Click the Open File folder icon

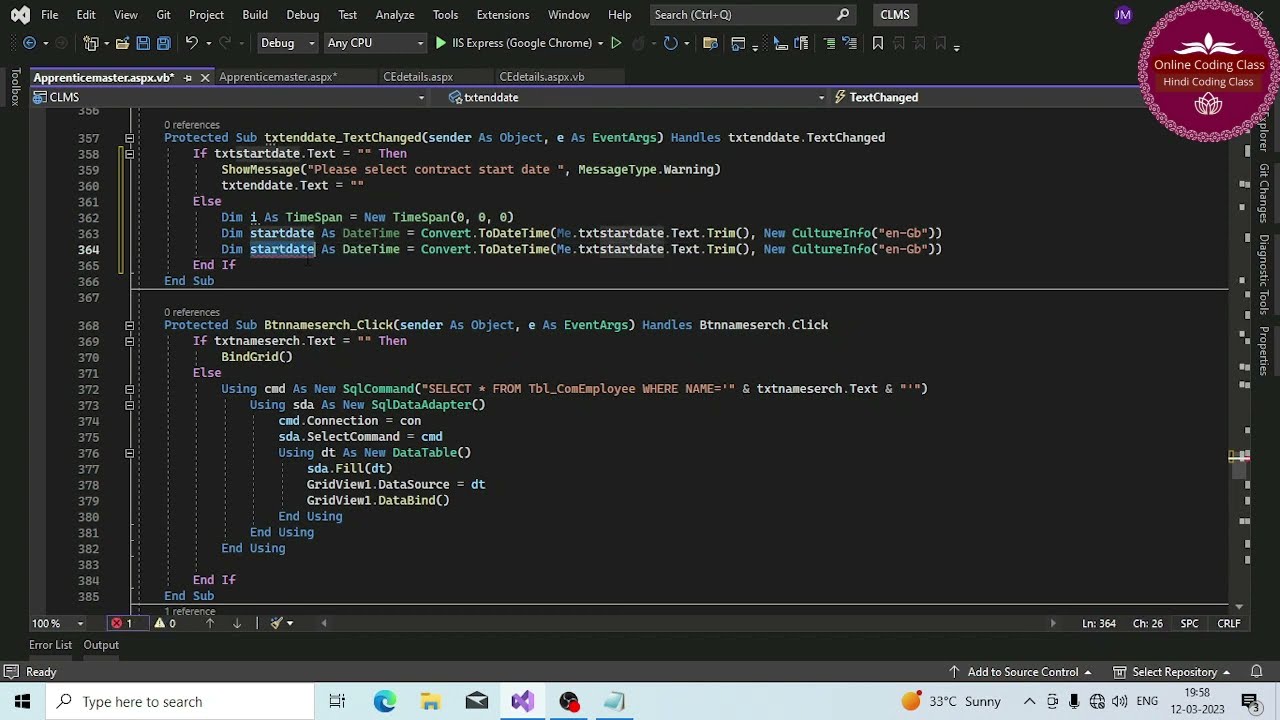click(122, 43)
